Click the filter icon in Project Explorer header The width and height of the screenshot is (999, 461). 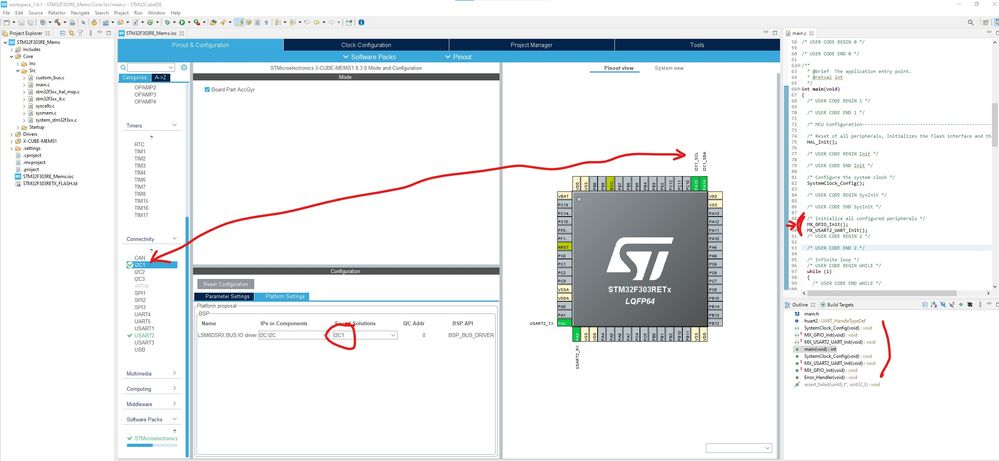[x=80, y=32]
